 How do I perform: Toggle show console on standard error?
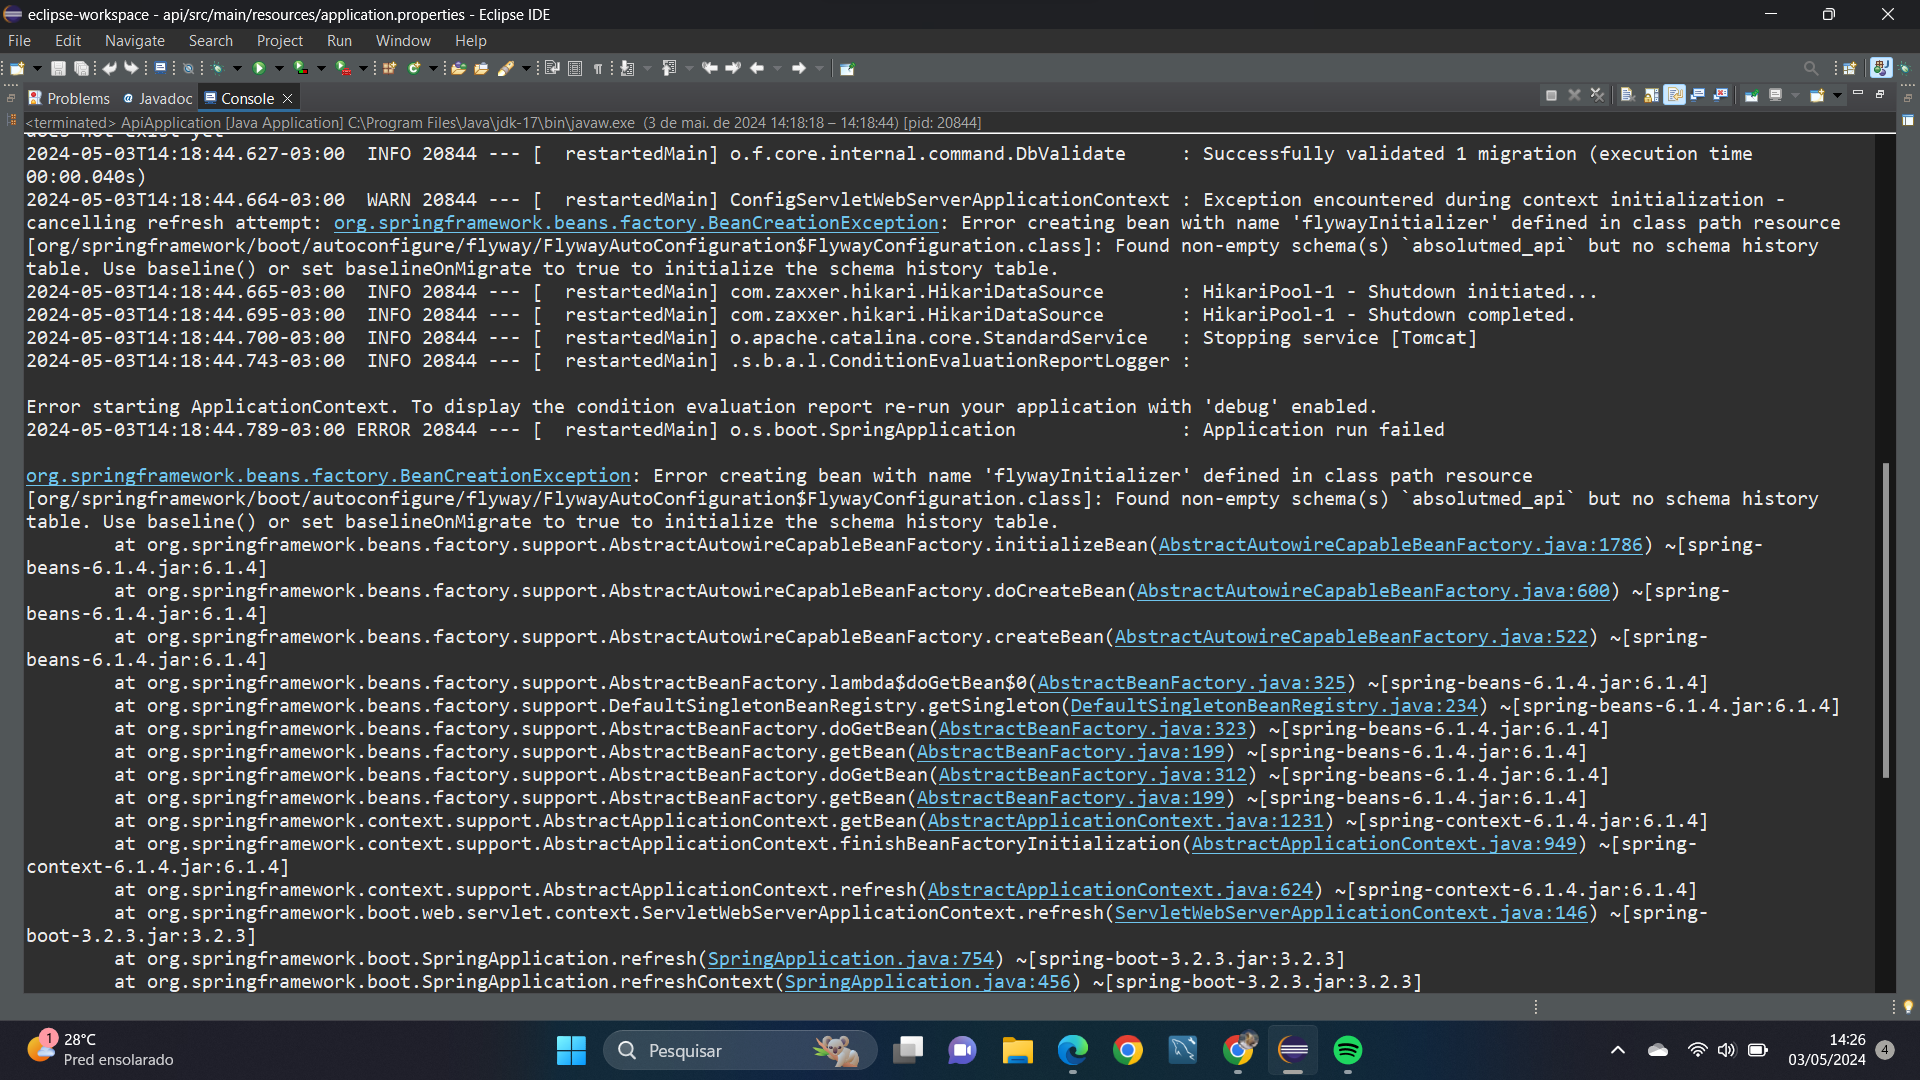click(1721, 95)
